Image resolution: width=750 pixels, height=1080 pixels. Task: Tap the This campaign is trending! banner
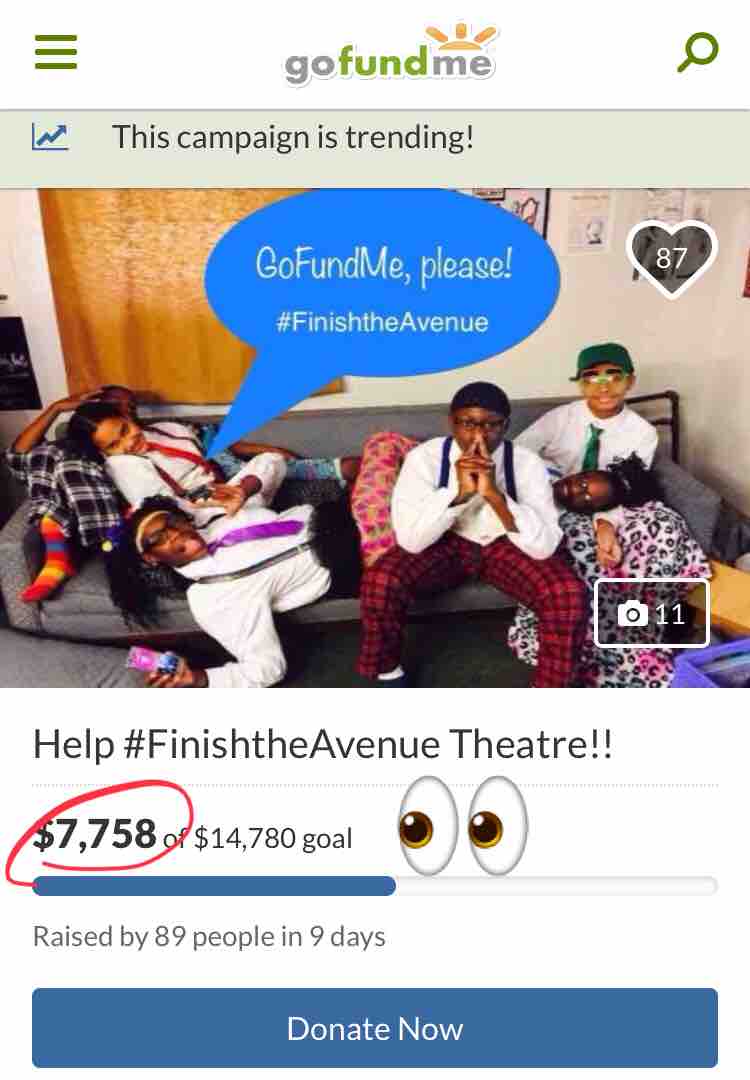pos(375,148)
